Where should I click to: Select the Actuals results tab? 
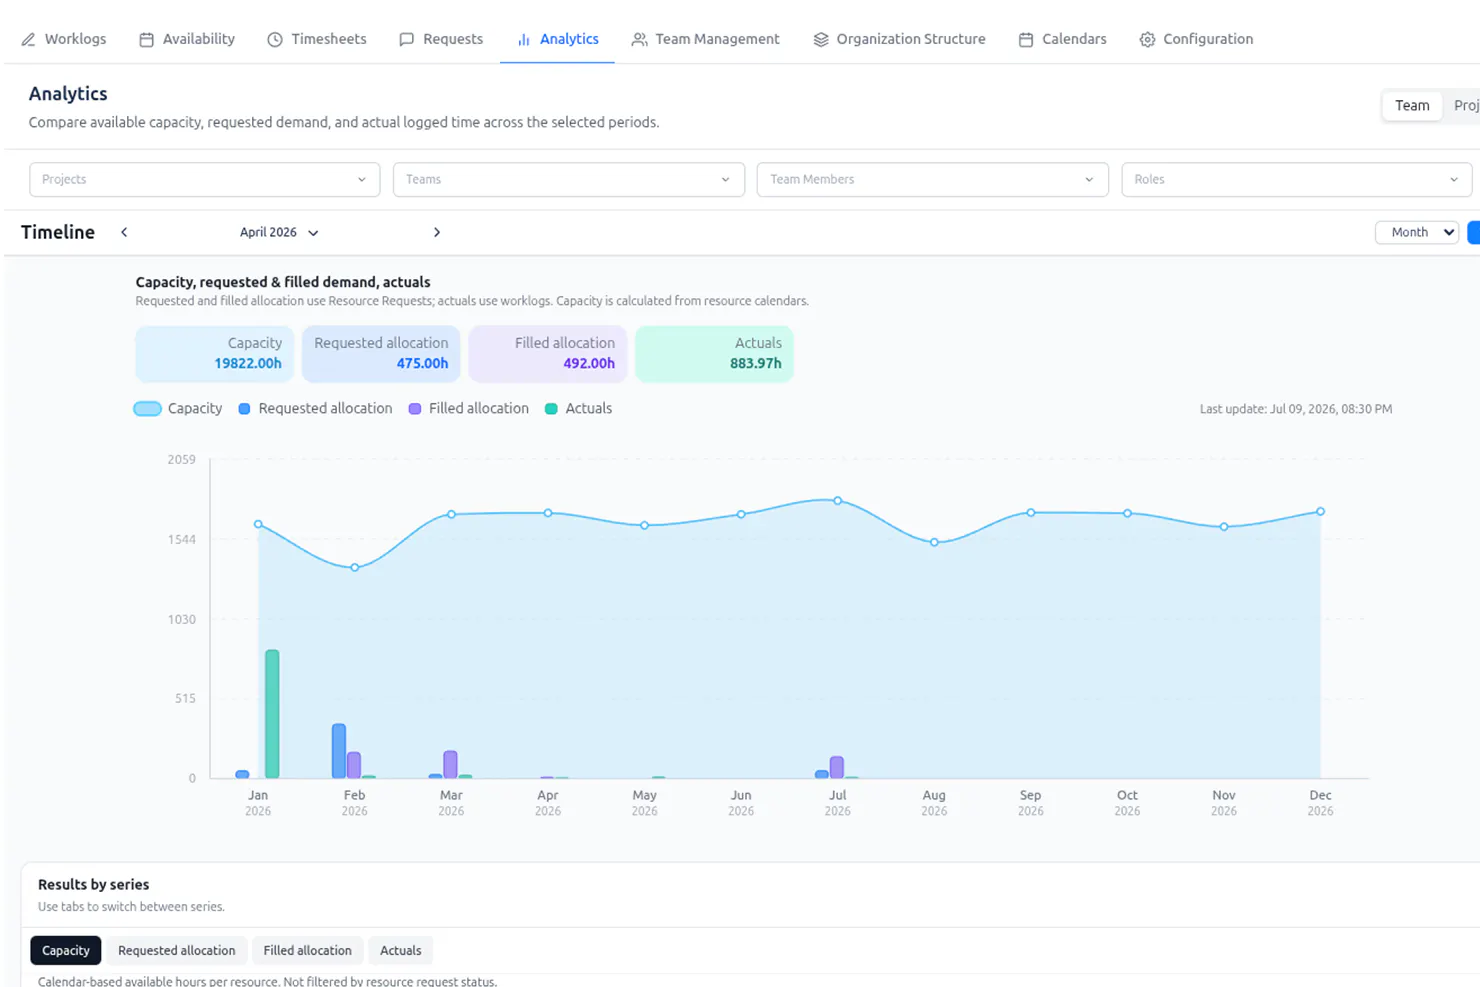pyautogui.click(x=401, y=950)
